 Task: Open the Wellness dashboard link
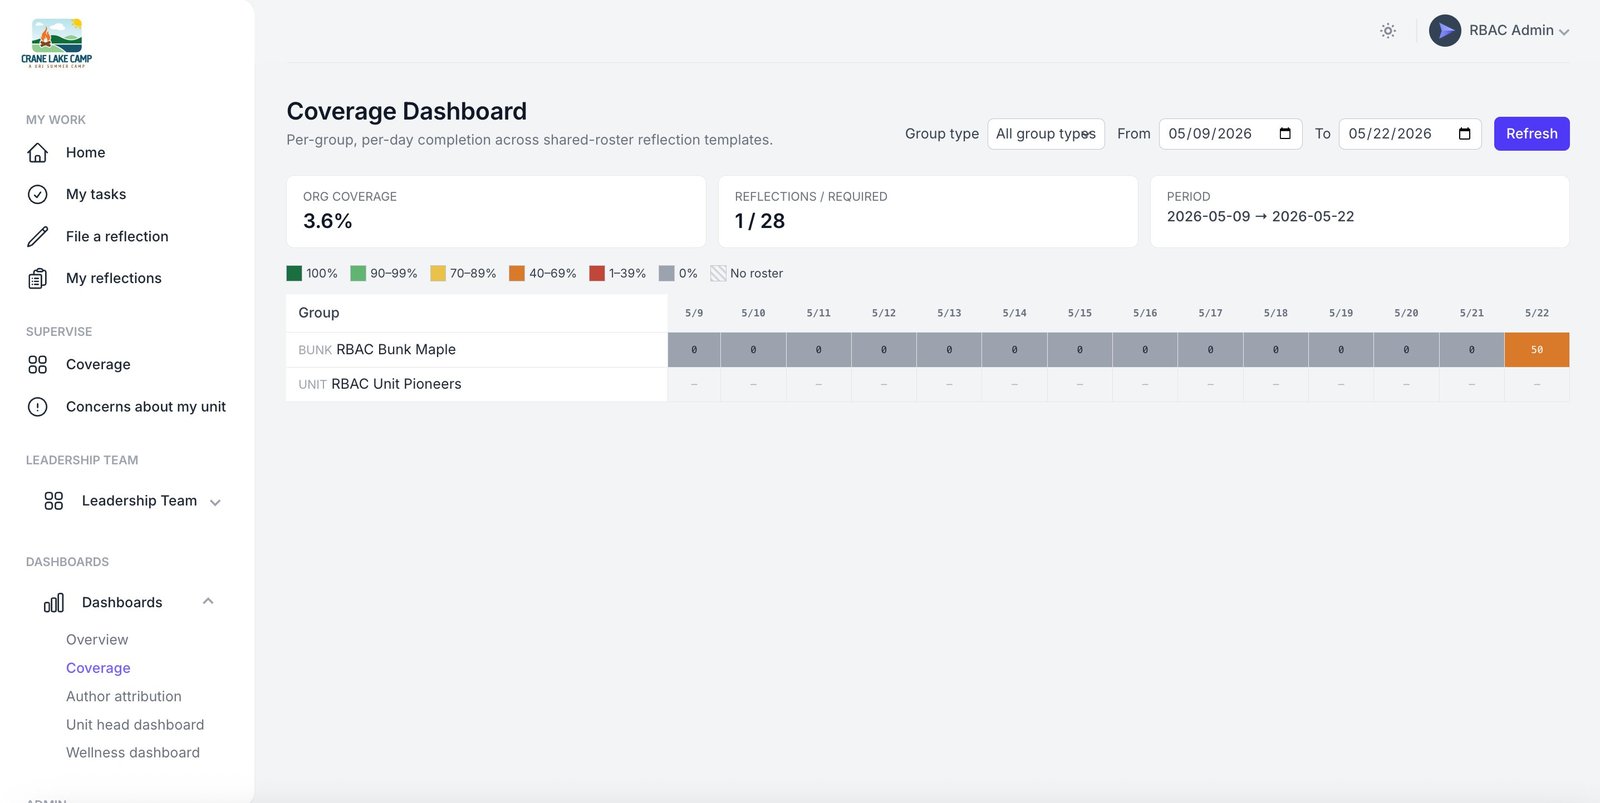133,753
